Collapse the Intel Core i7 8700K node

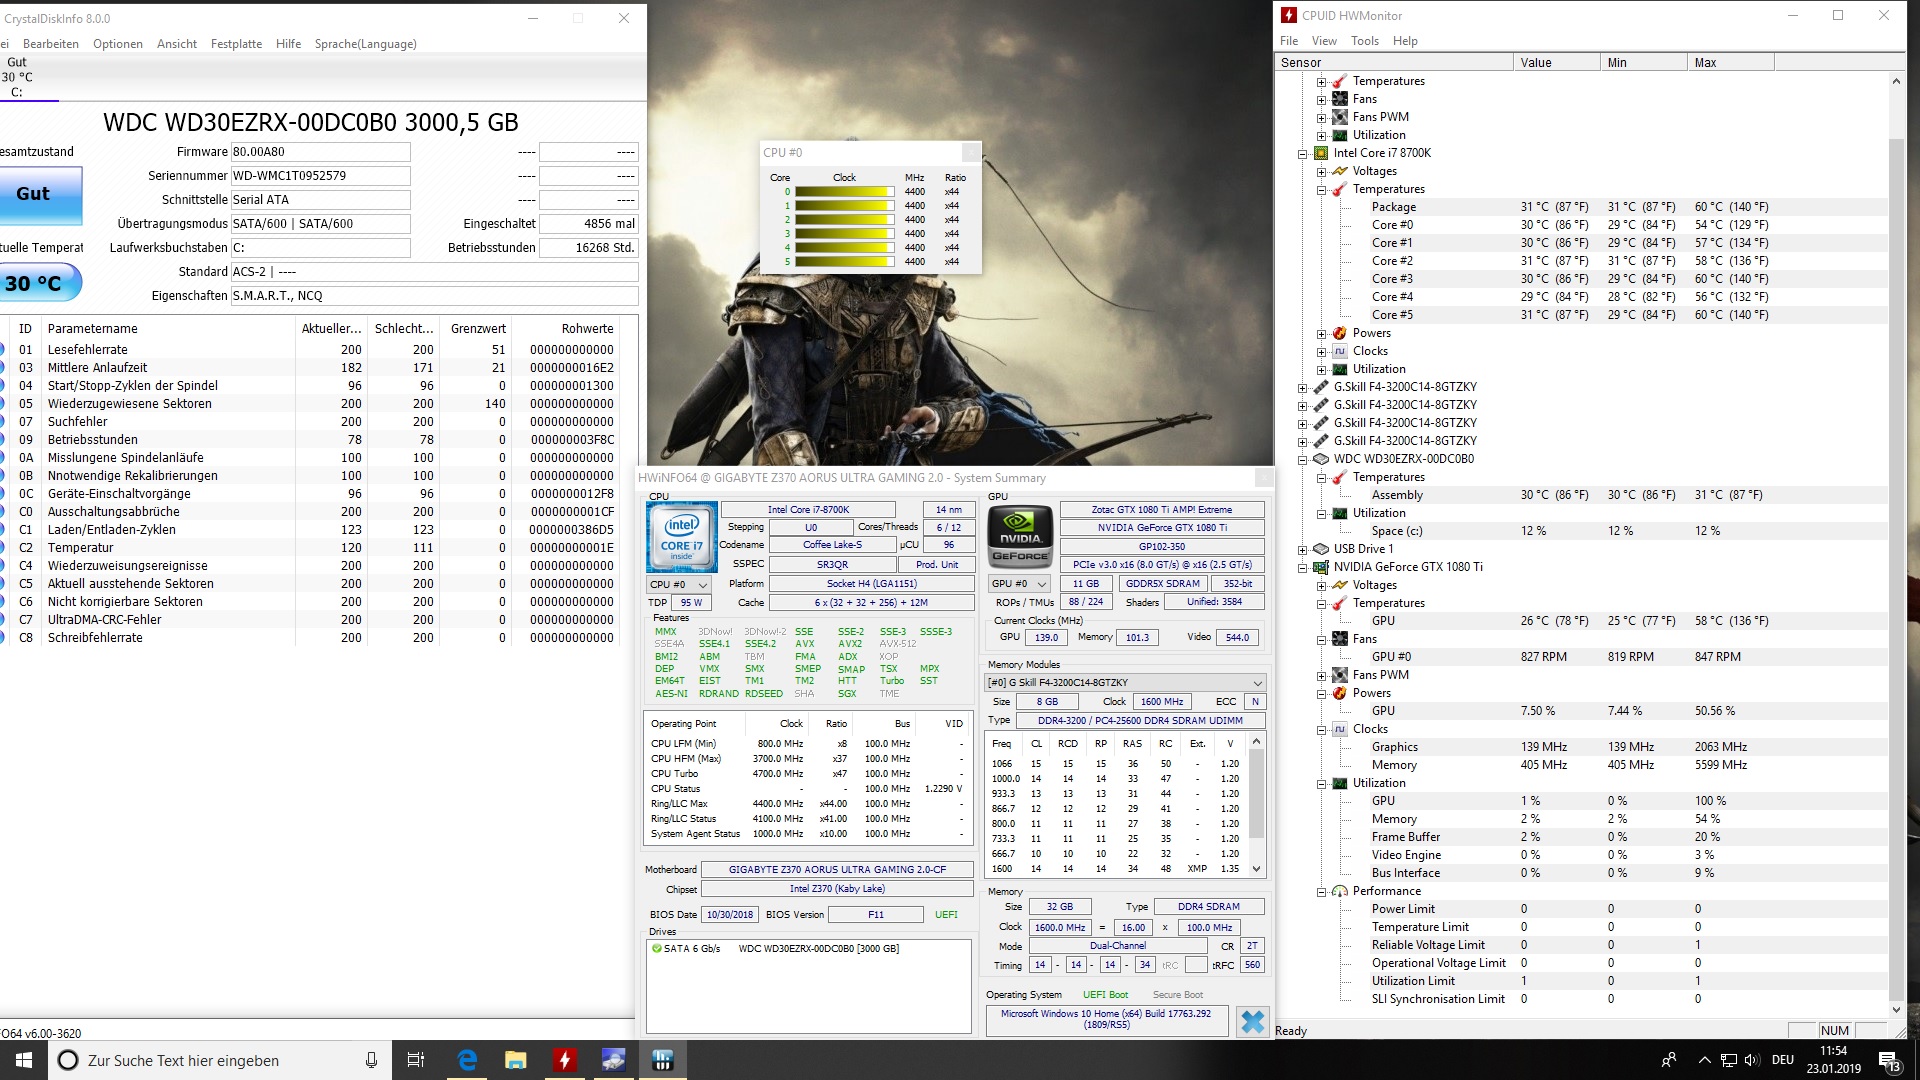click(1303, 154)
